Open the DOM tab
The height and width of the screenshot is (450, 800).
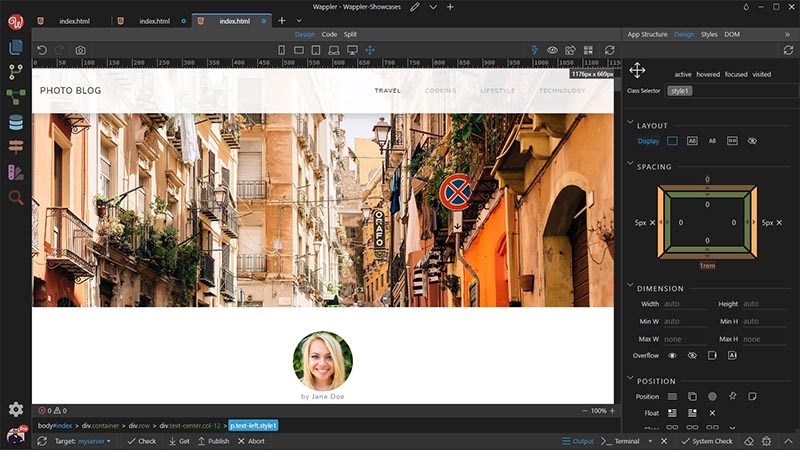coord(732,34)
